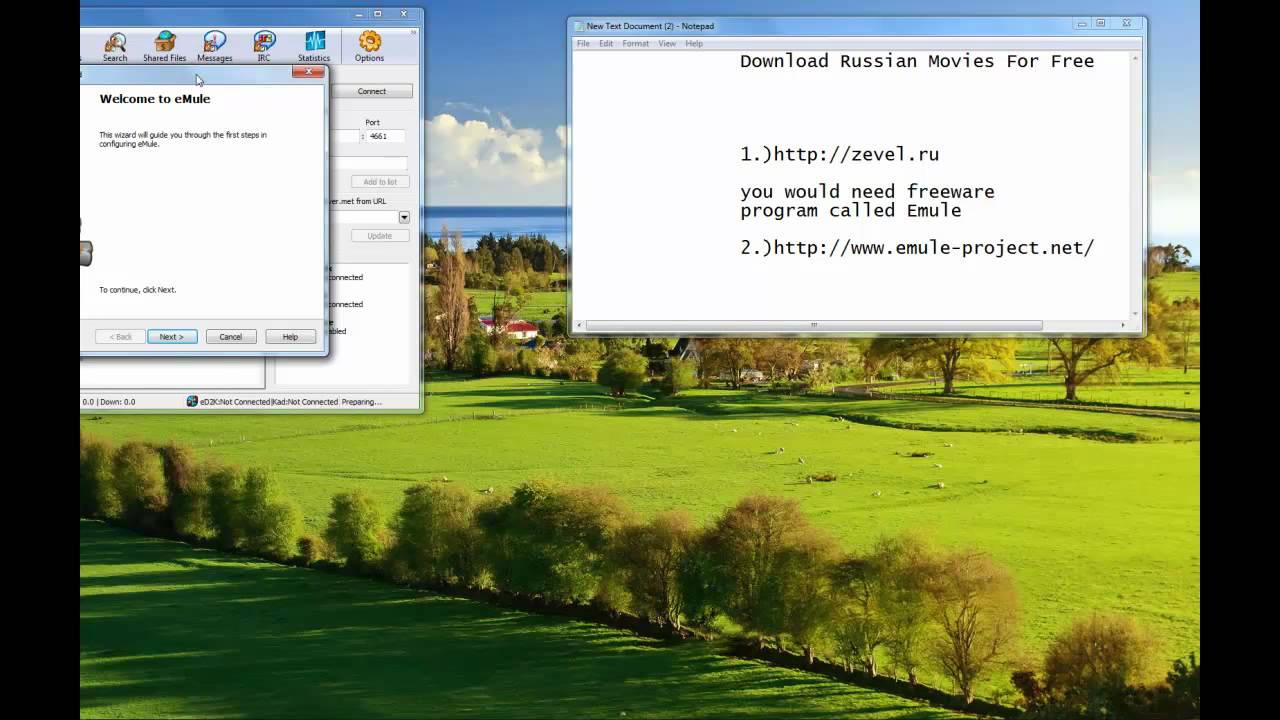The image size is (1280, 720).
Task: Open the Search toolbar icon in eMule
Action: pyautogui.click(x=115, y=46)
